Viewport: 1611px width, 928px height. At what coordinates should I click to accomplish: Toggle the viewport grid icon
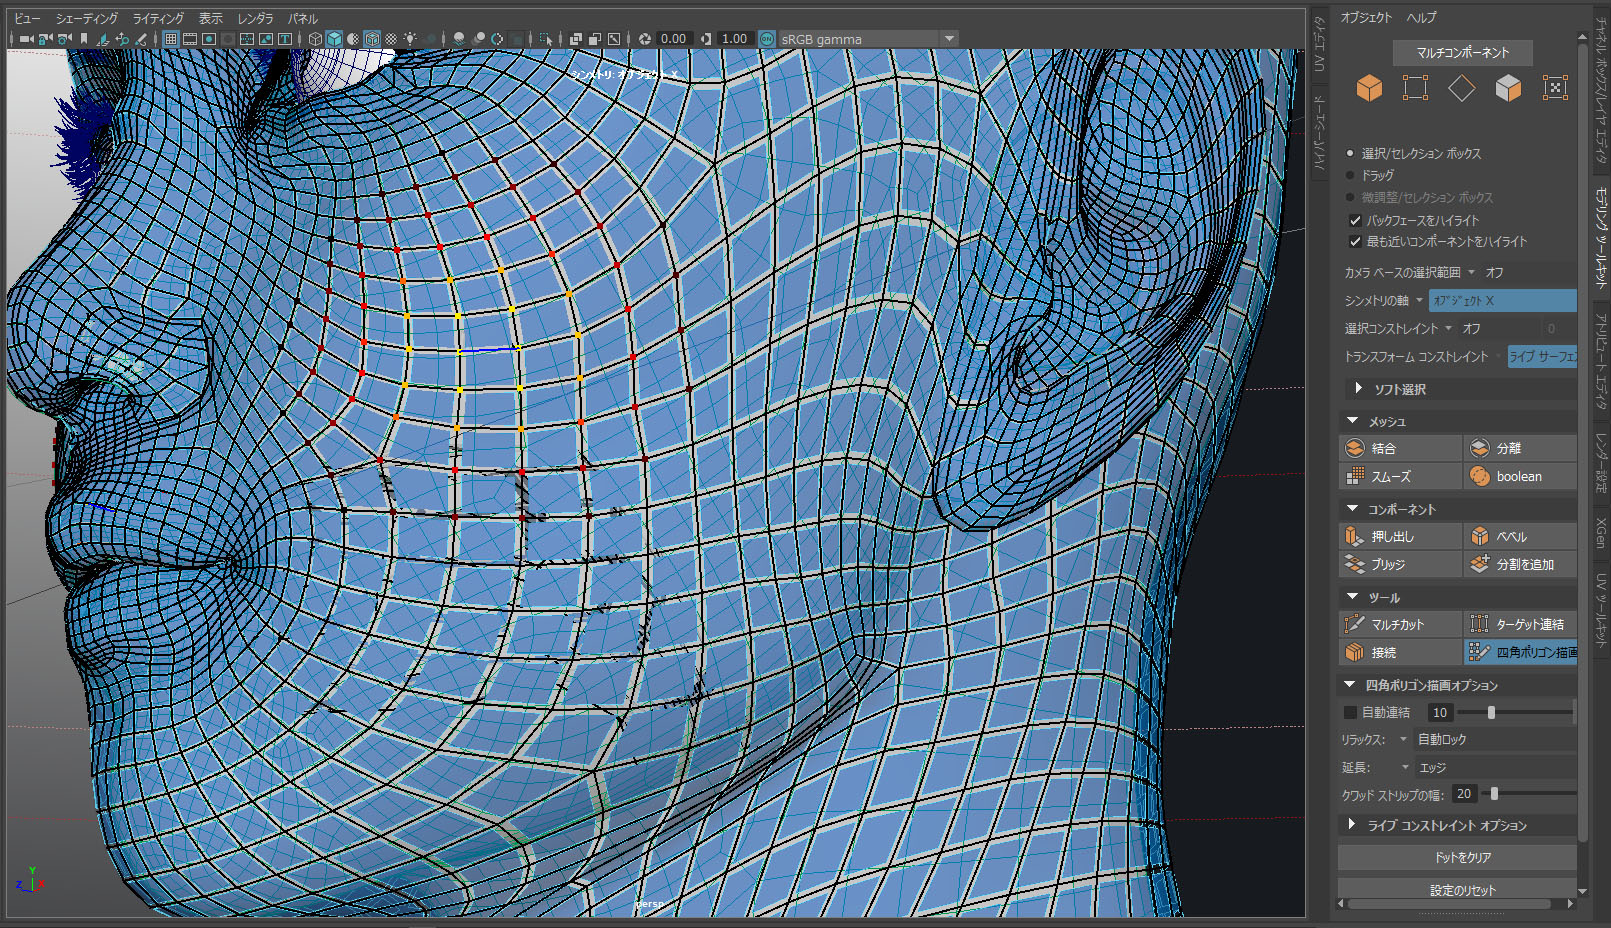tap(171, 39)
